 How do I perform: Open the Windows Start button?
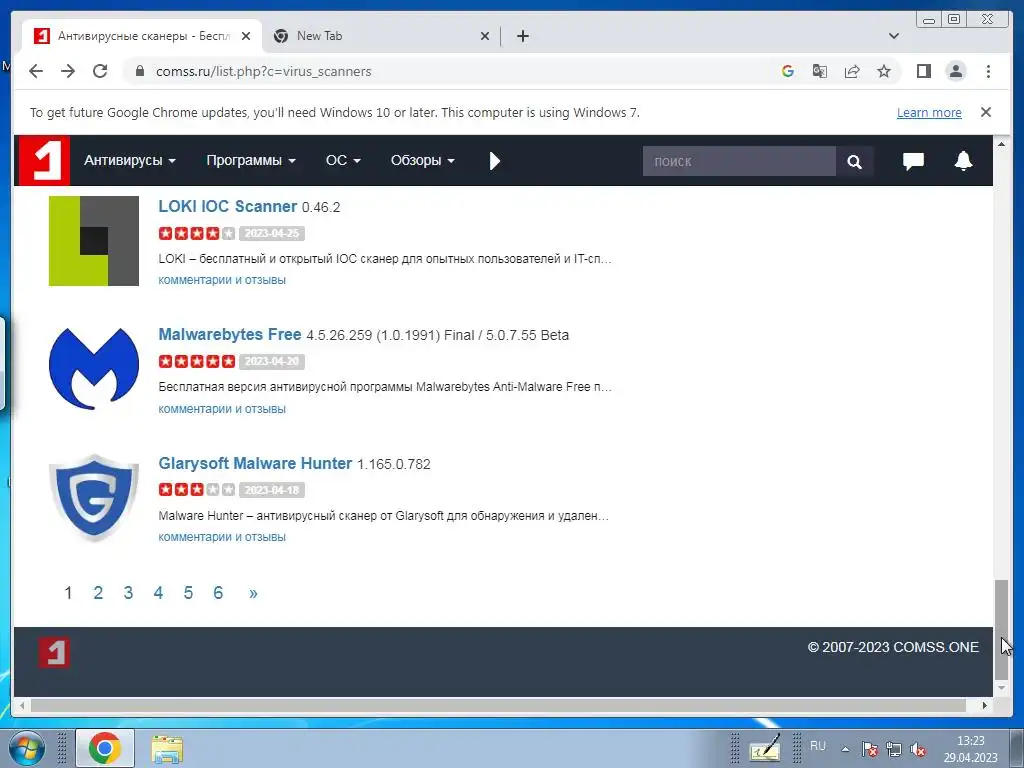point(27,748)
